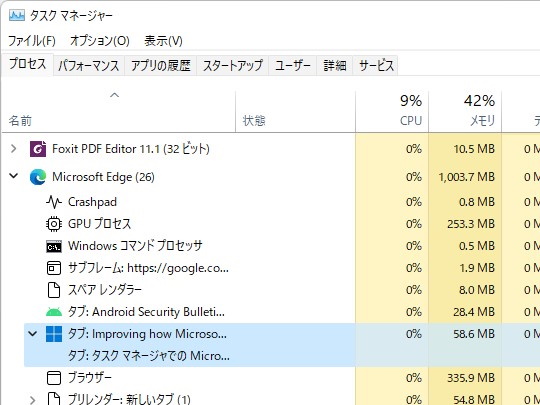Select the Windows logo tab icon
The image size is (540, 405).
[x=54, y=334]
